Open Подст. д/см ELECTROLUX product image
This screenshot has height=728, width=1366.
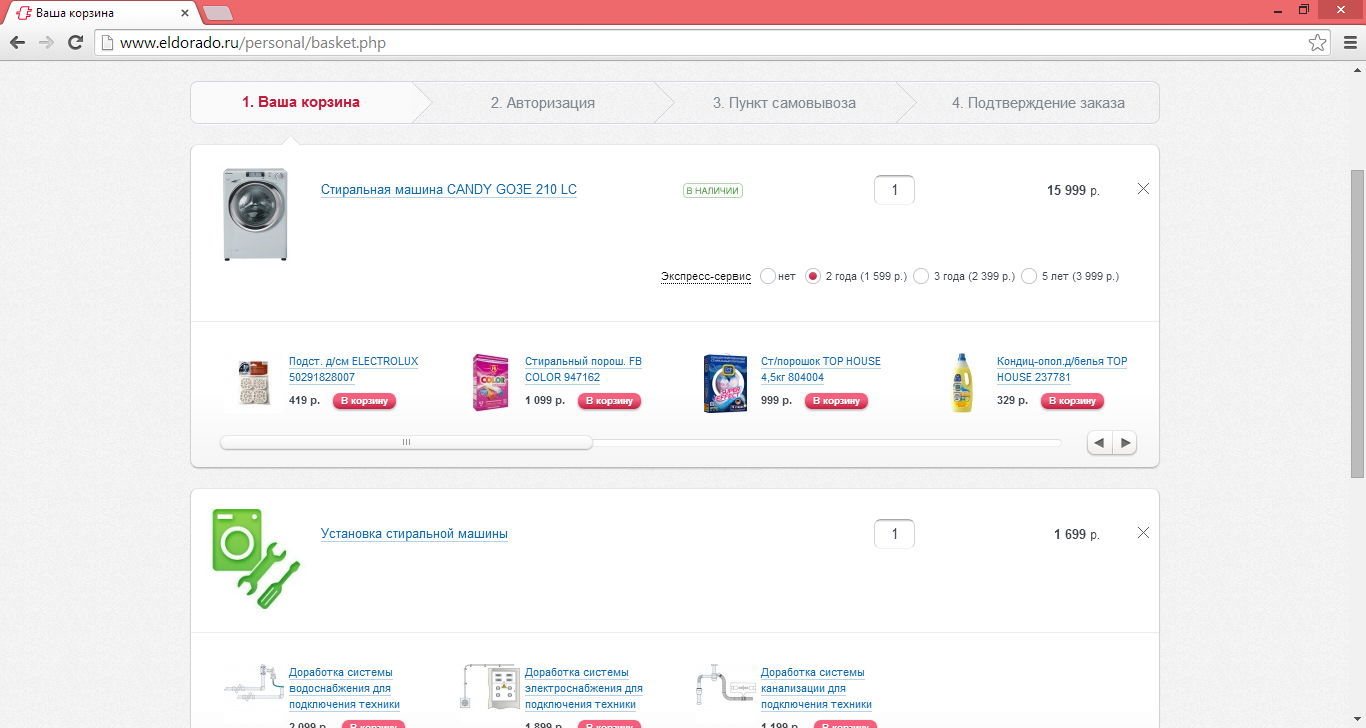click(253, 382)
